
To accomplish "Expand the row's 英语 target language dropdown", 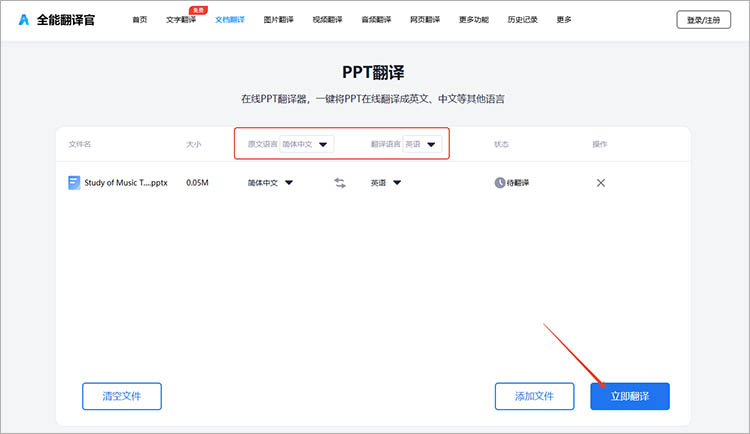I will pos(386,183).
